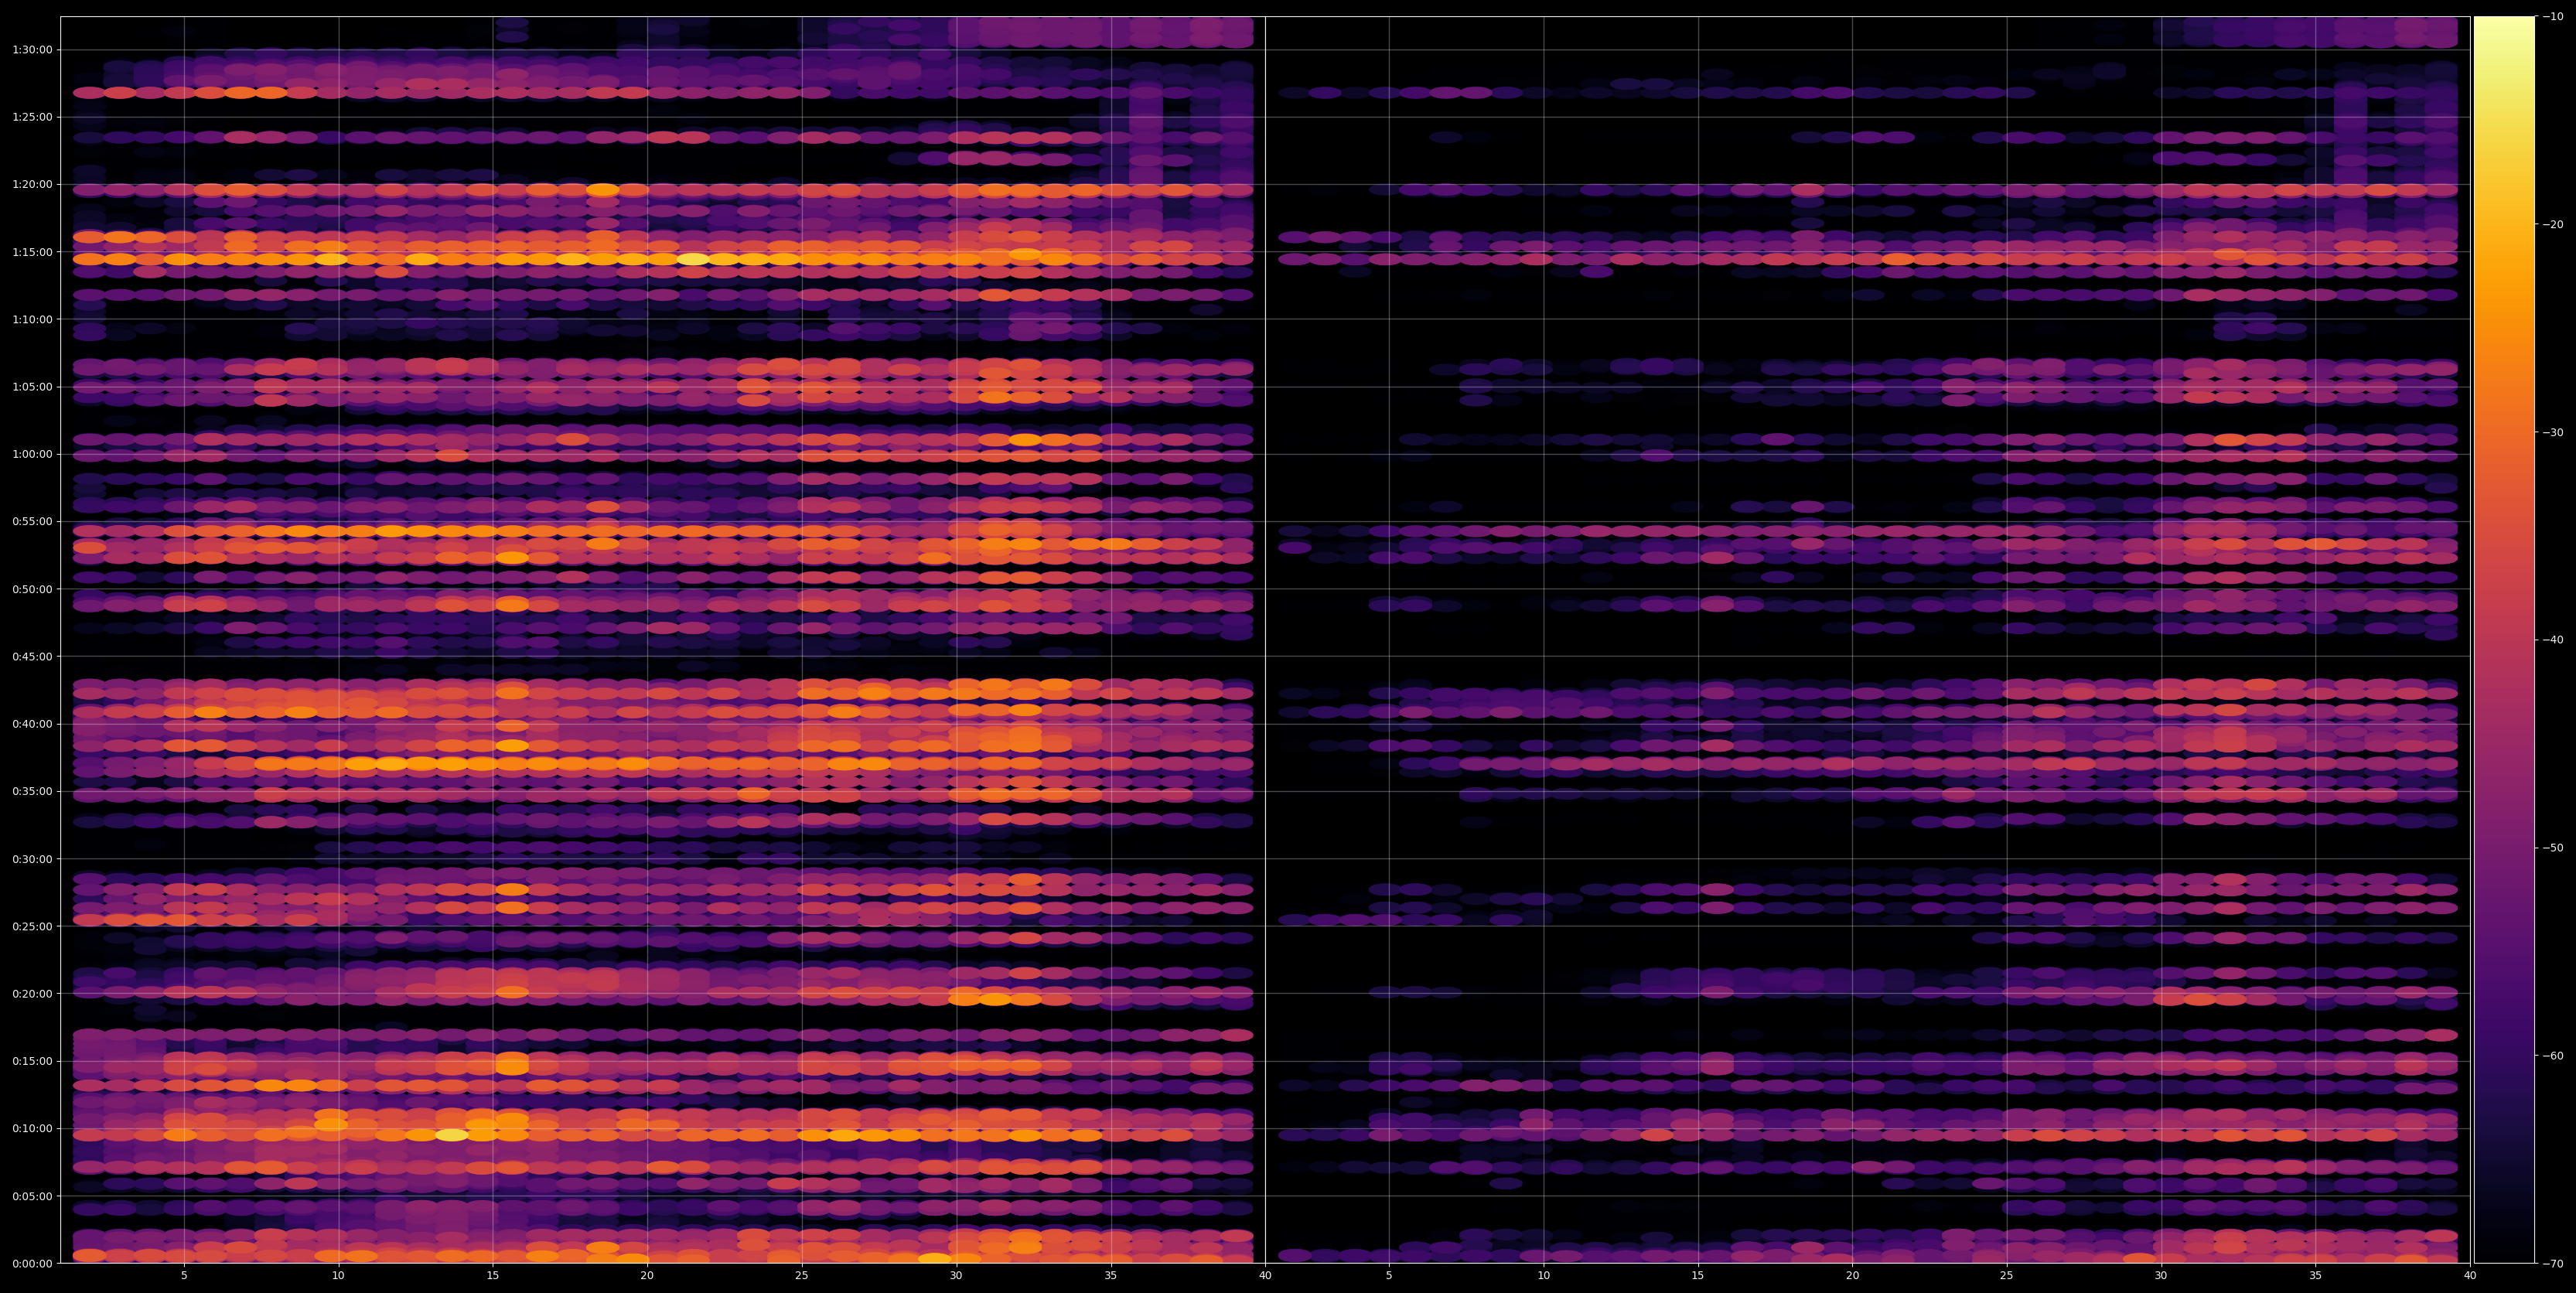Image resolution: width=2576 pixels, height=1293 pixels.
Task: Pick the 0:45:00 y-axis tick label
Action: tap(32, 656)
